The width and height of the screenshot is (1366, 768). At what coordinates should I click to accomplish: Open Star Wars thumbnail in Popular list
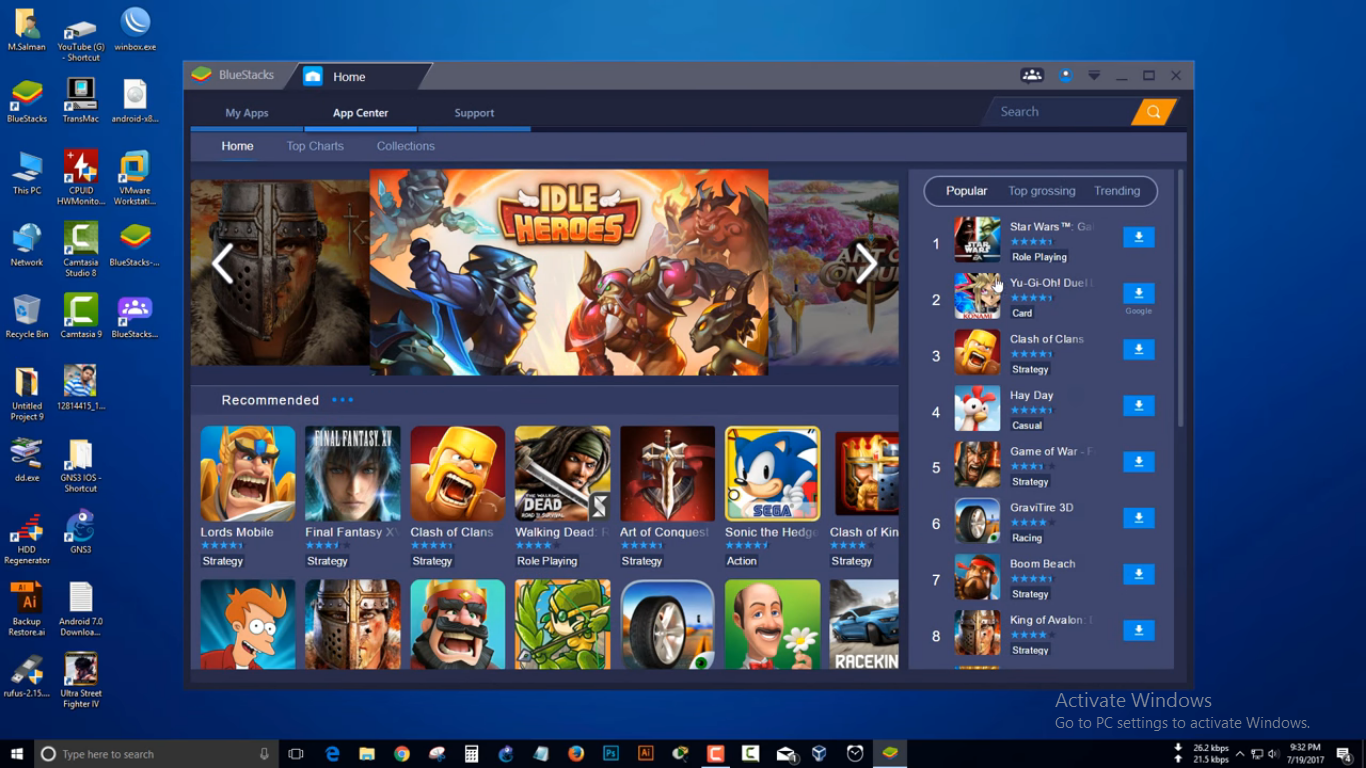click(x=977, y=240)
